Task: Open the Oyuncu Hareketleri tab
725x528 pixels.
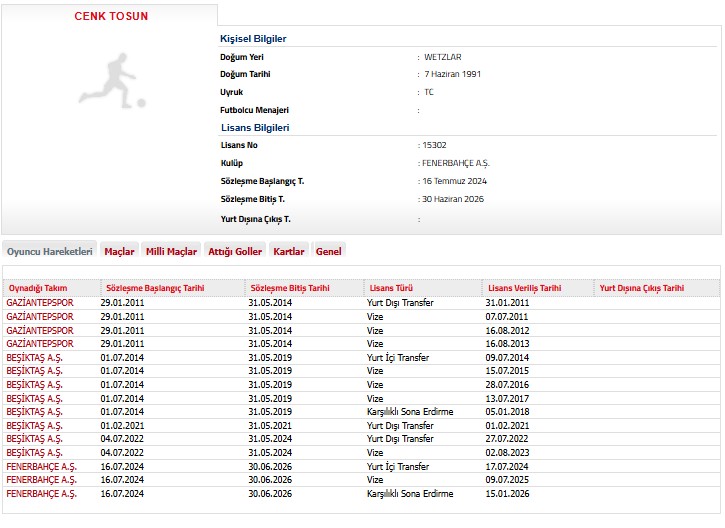Action: point(50,251)
